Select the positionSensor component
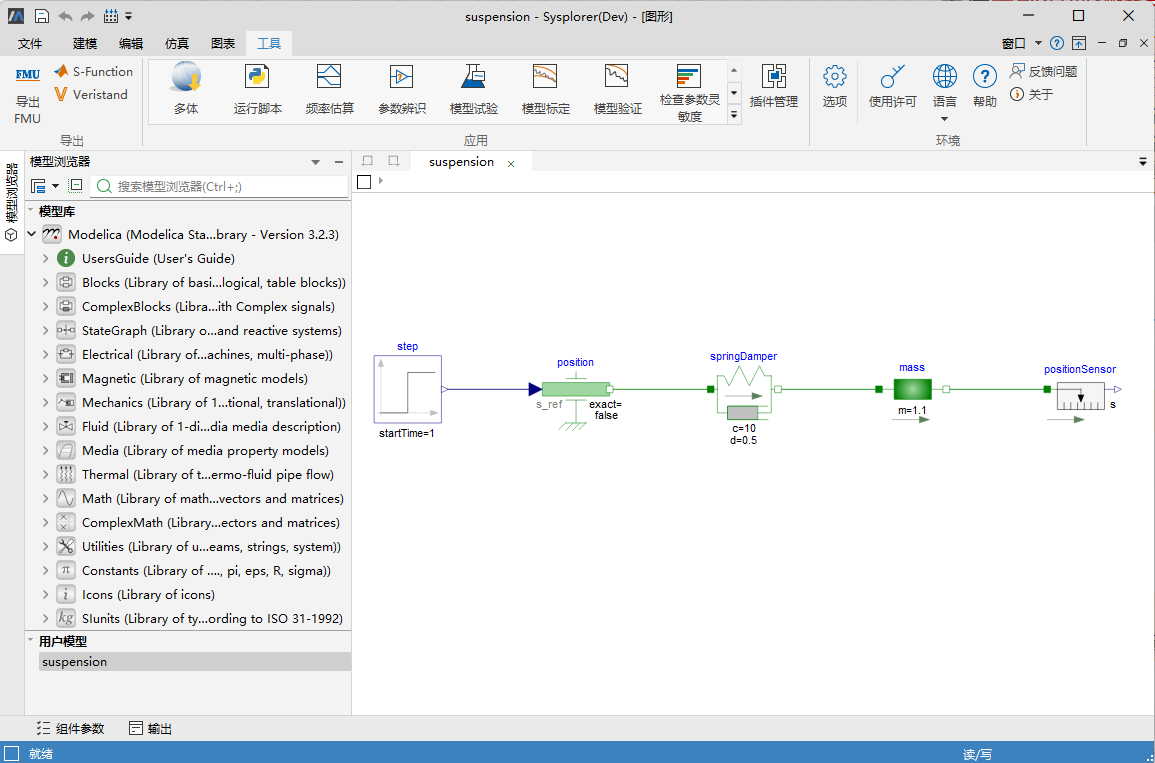 pyautogui.click(x=1080, y=396)
